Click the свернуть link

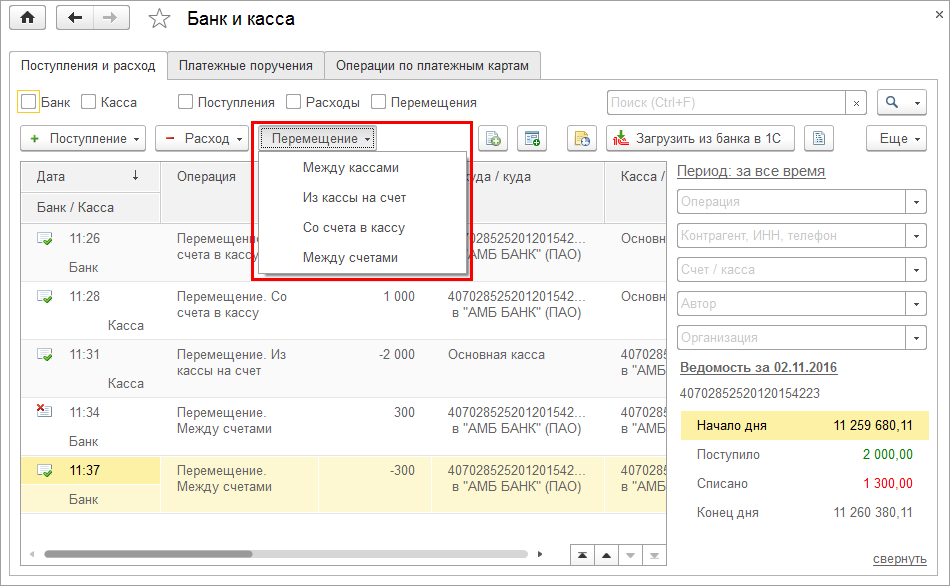coord(900,558)
